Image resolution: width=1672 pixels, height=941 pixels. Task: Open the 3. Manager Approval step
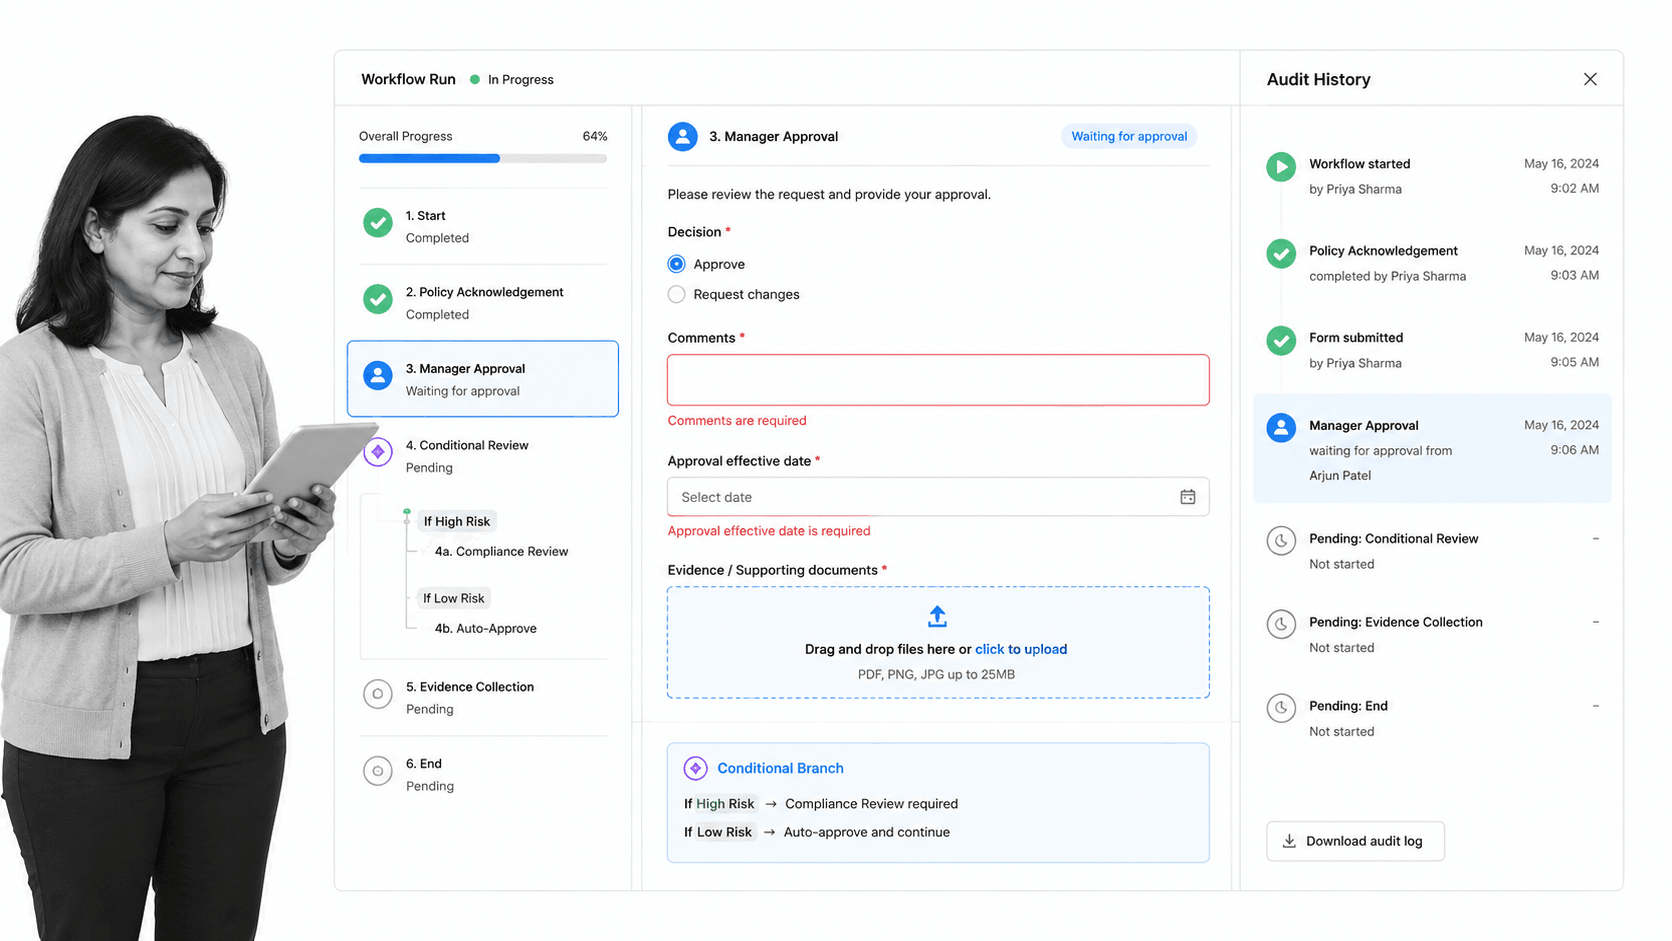(483, 379)
